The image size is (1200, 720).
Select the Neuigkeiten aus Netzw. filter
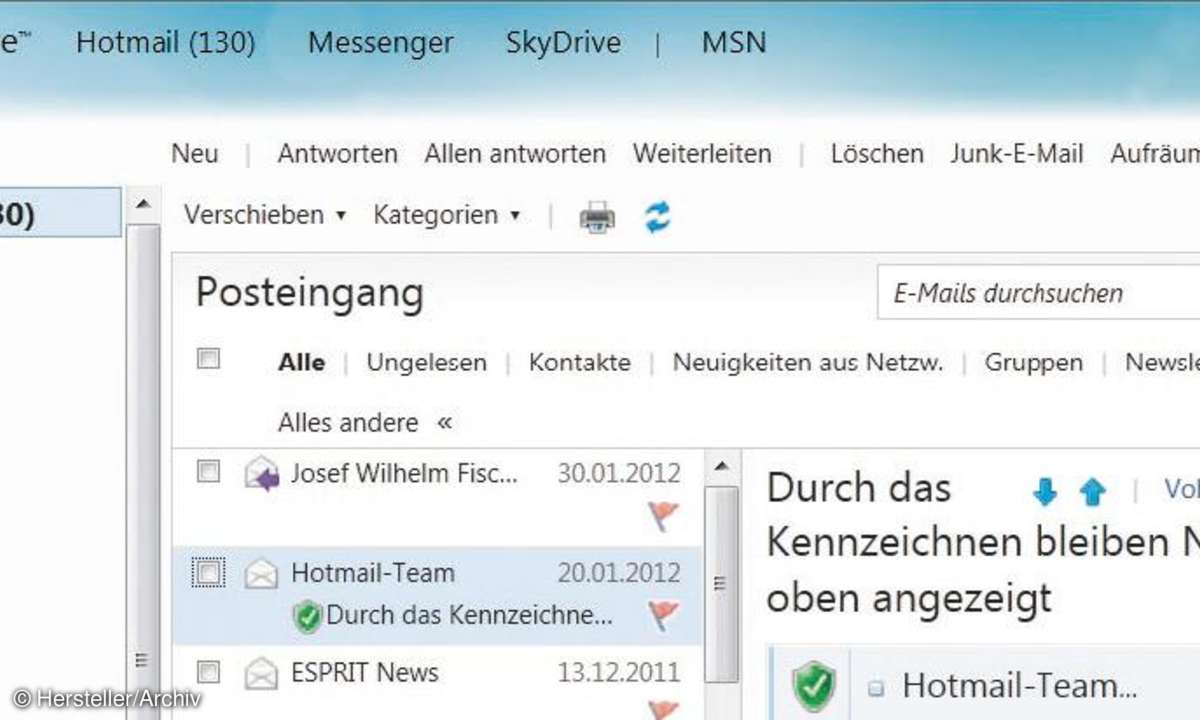coord(808,363)
